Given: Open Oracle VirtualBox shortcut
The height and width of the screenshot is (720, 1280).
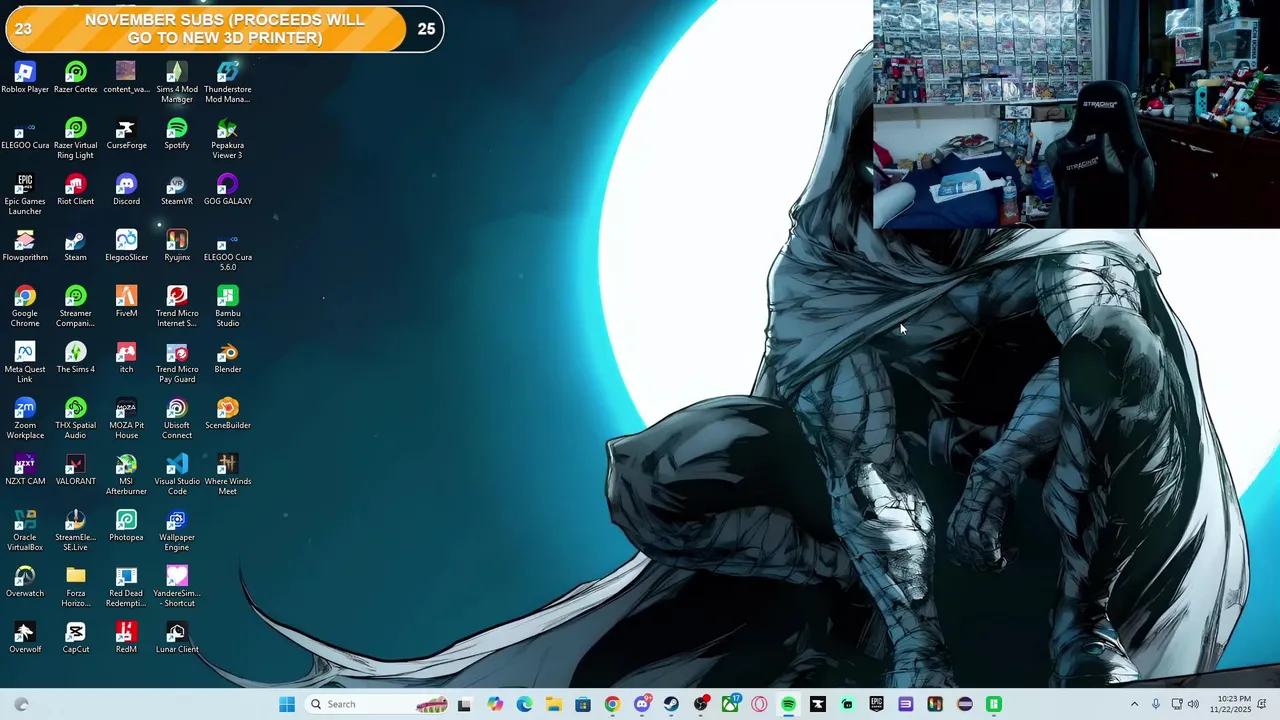Looking at the screenshot, I should pos(25,531).
